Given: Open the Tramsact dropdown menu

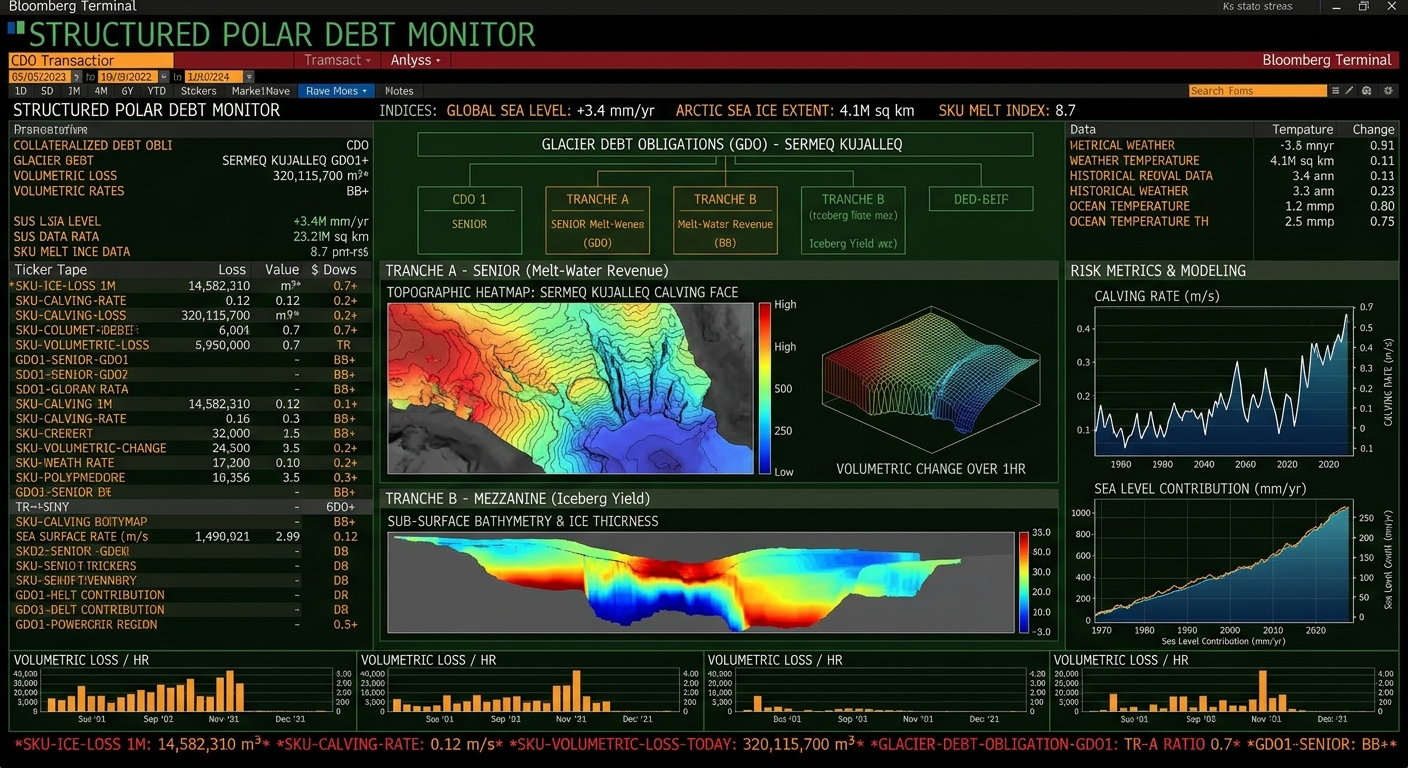Looking at the screenshot, I should point(339,60).
